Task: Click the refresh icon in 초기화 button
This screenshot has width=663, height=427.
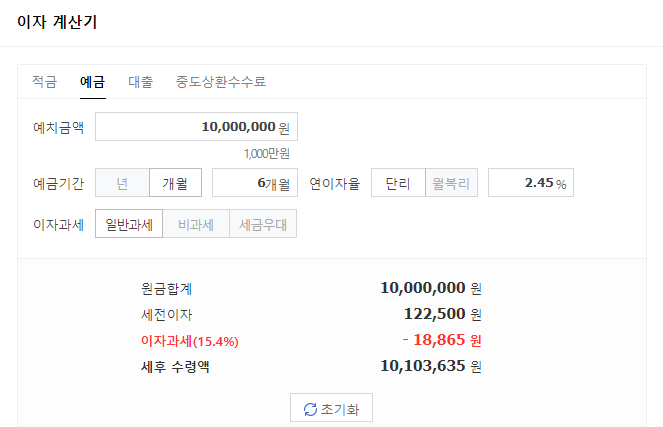Action: coord(310,409)
